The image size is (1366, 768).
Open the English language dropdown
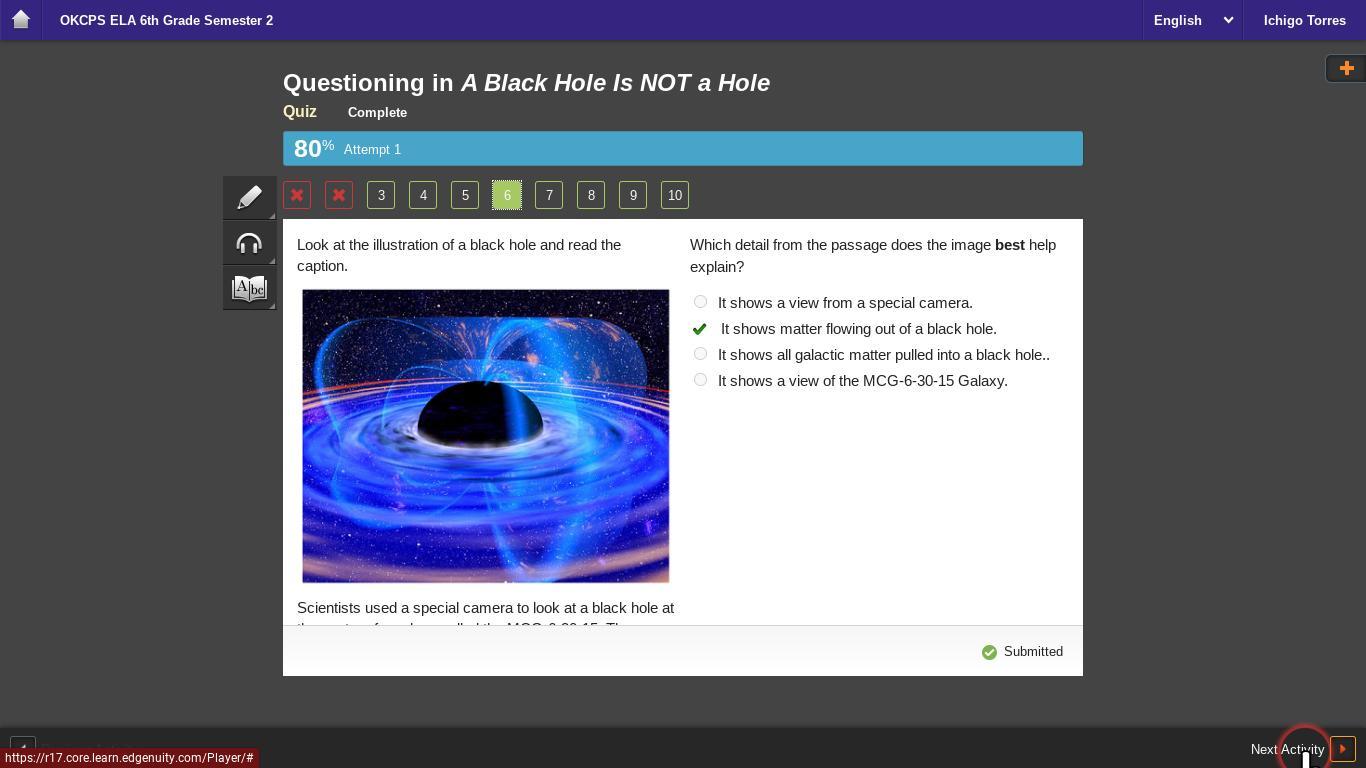1193,20
